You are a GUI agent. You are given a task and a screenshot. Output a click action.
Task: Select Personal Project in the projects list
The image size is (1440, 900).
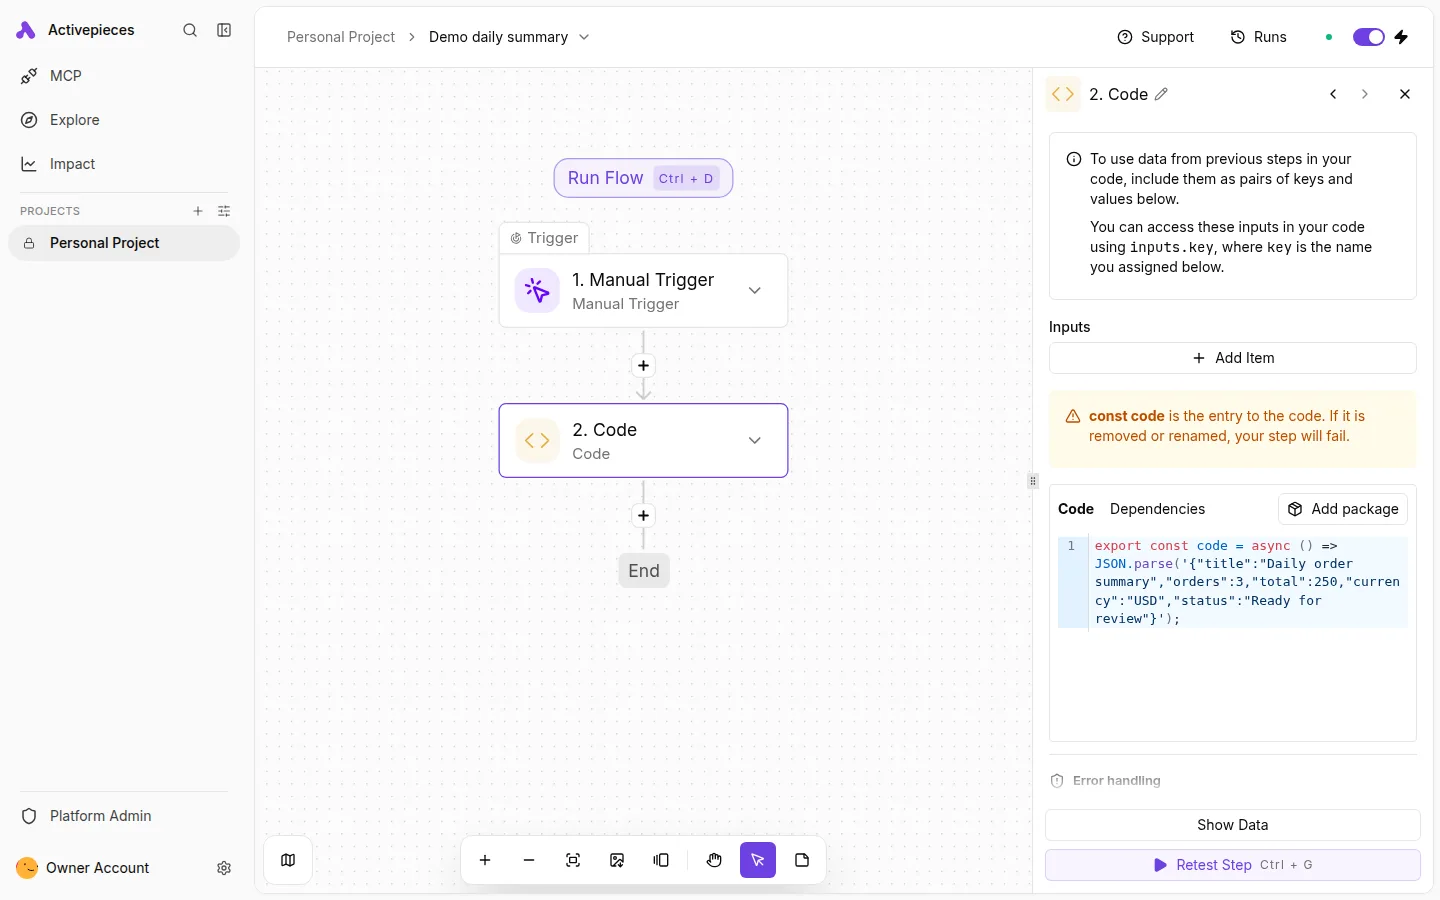[x=124, y=243]
